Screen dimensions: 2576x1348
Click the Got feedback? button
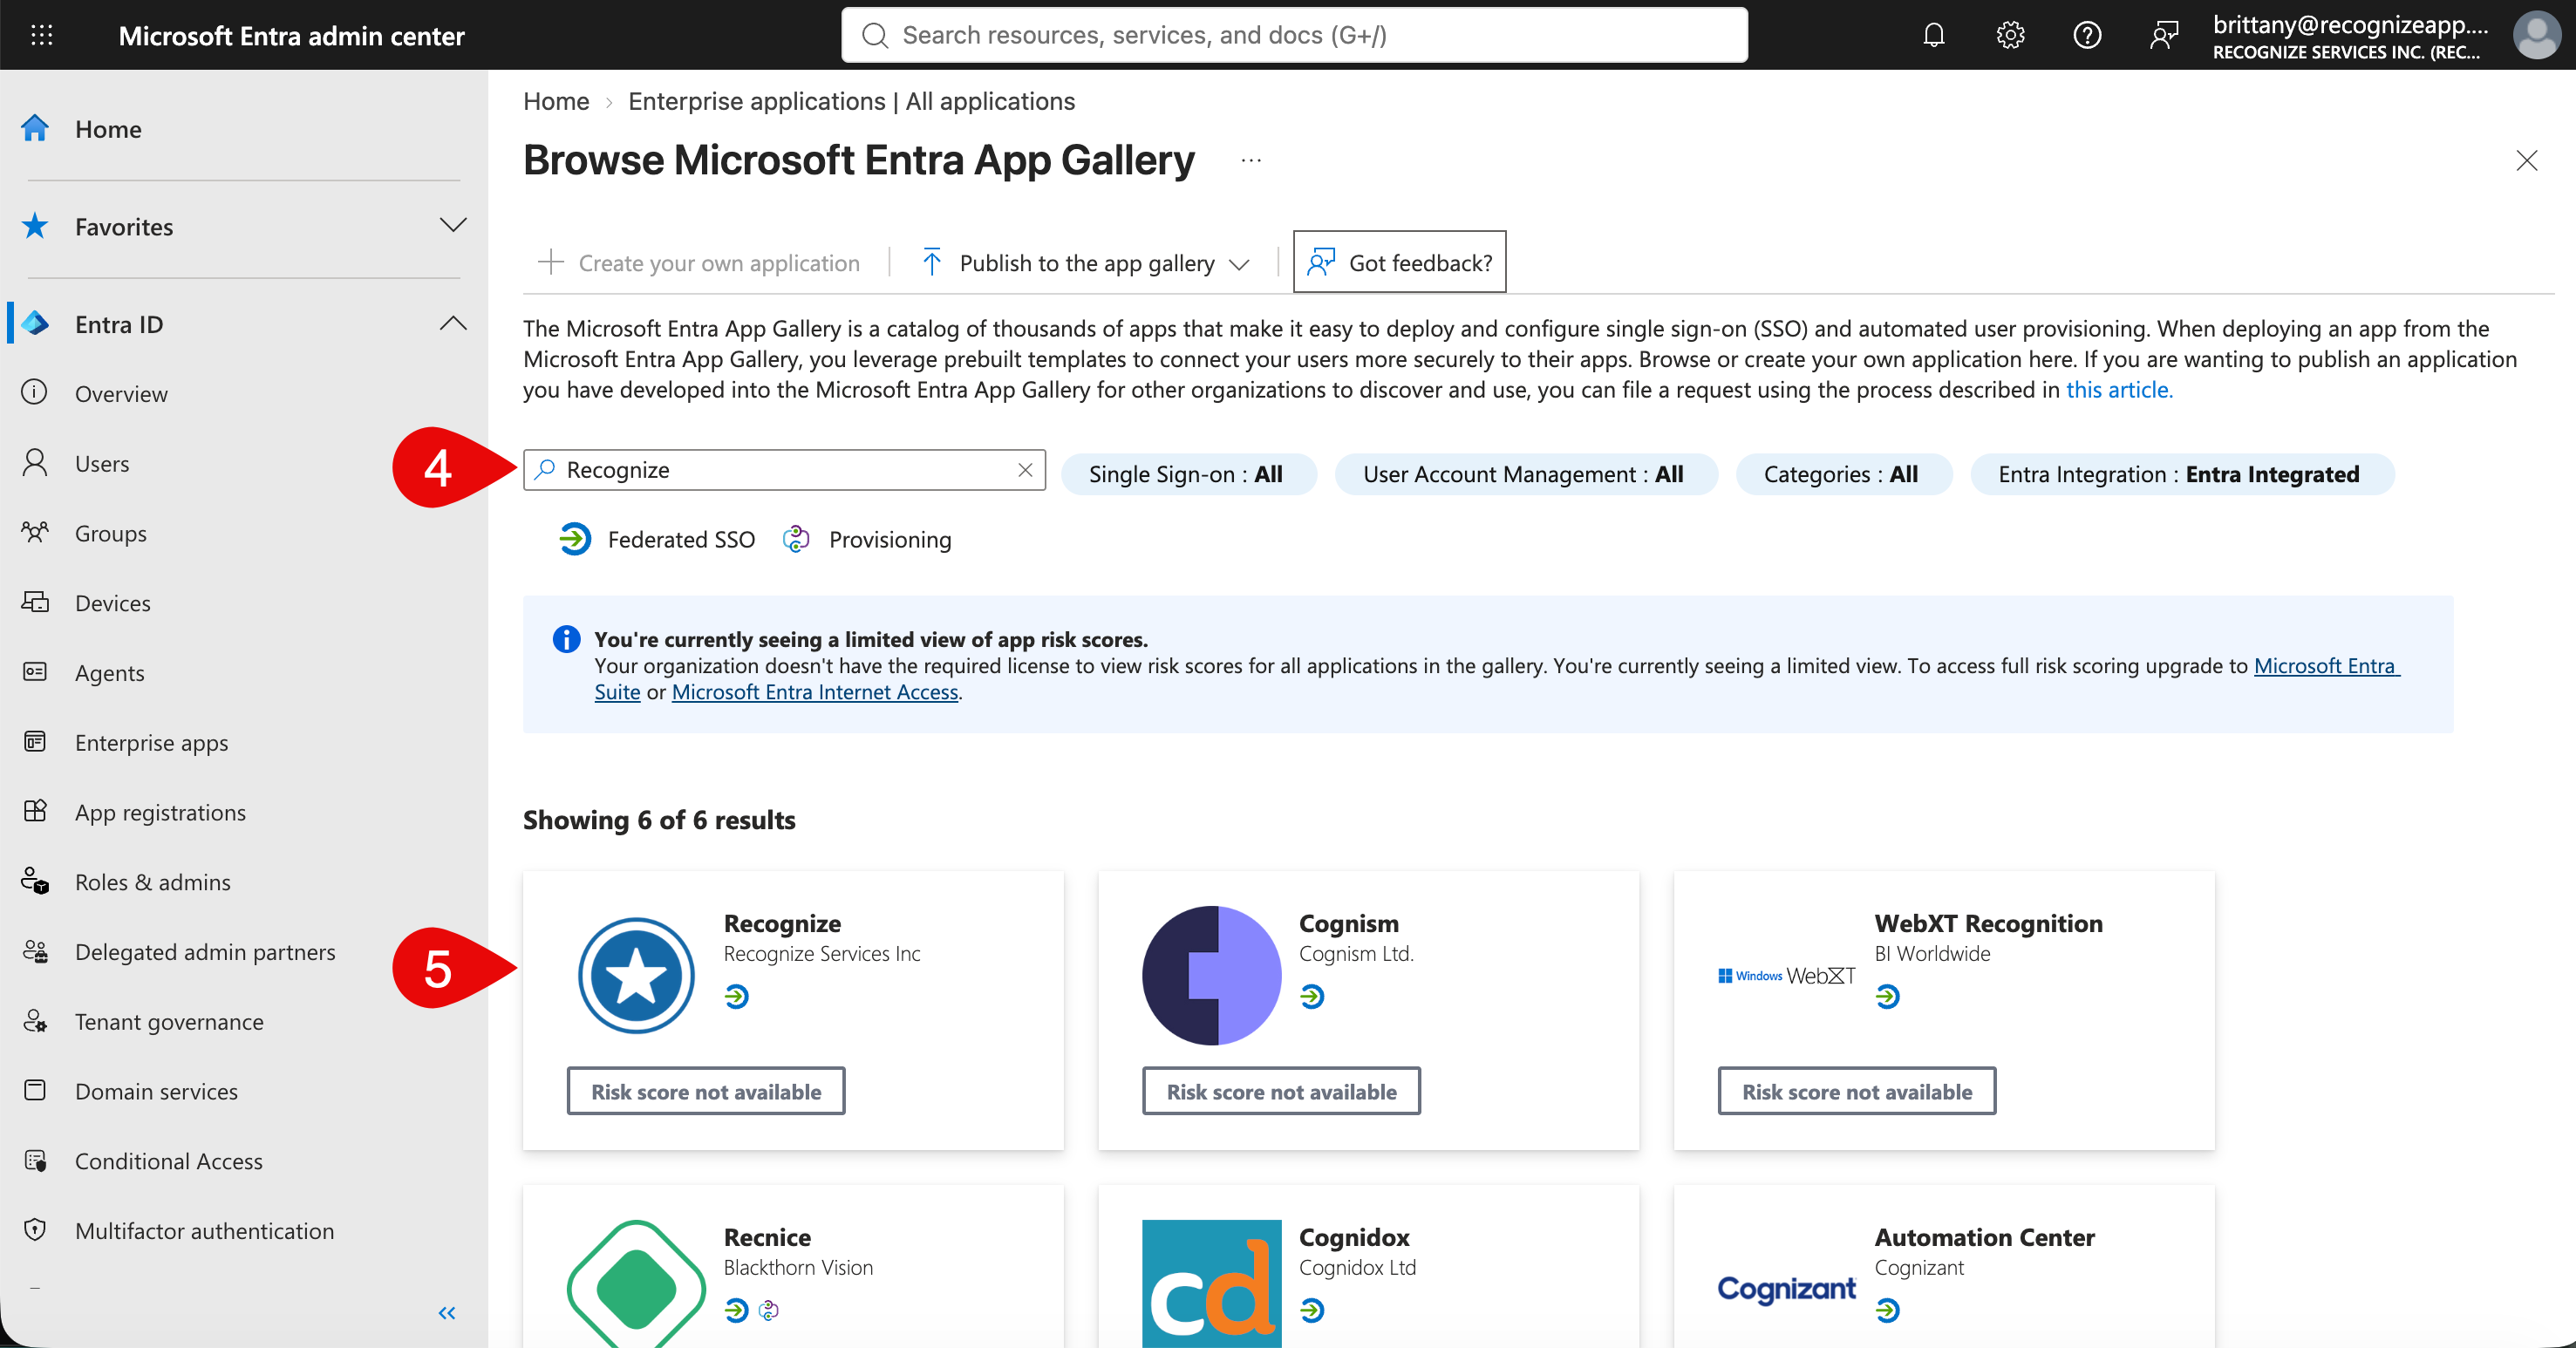coord(1399,262)
